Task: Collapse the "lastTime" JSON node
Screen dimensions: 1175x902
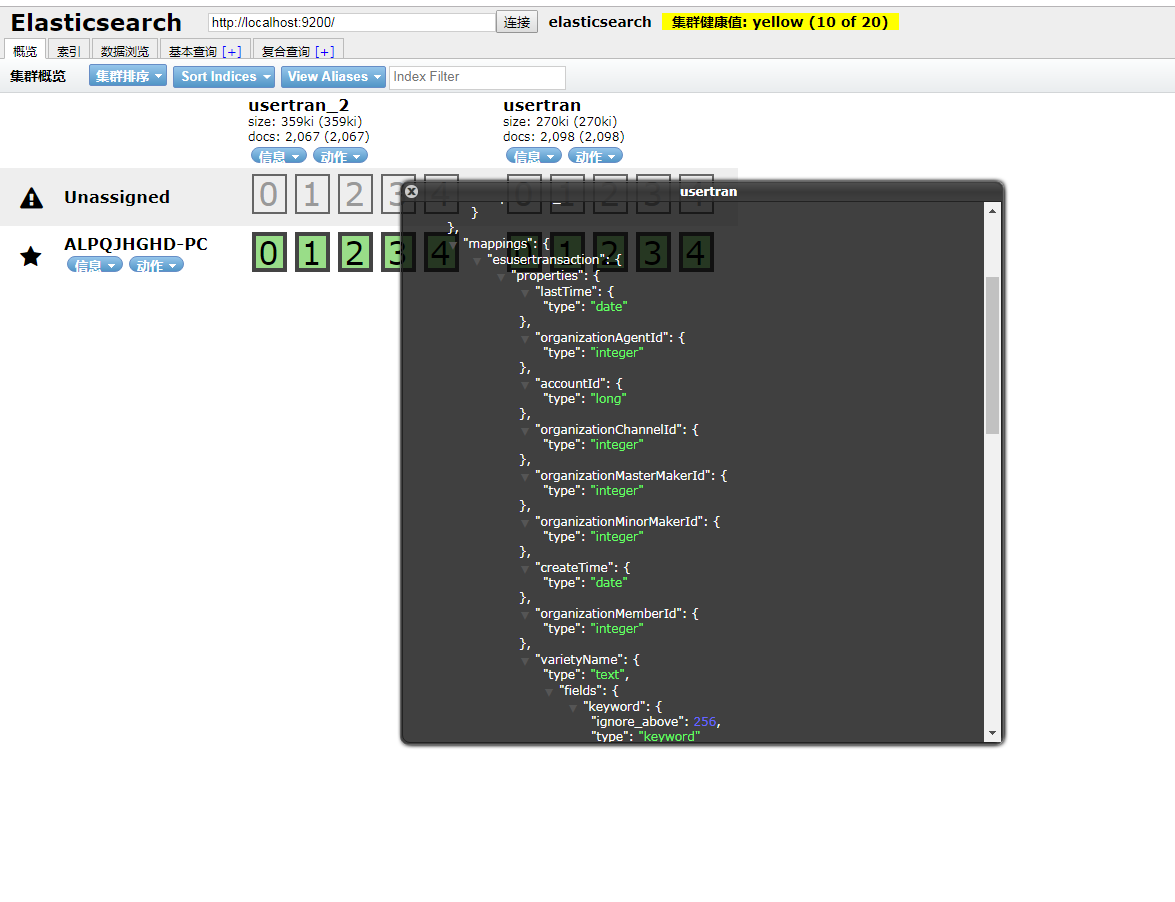Action: [525, 292]
